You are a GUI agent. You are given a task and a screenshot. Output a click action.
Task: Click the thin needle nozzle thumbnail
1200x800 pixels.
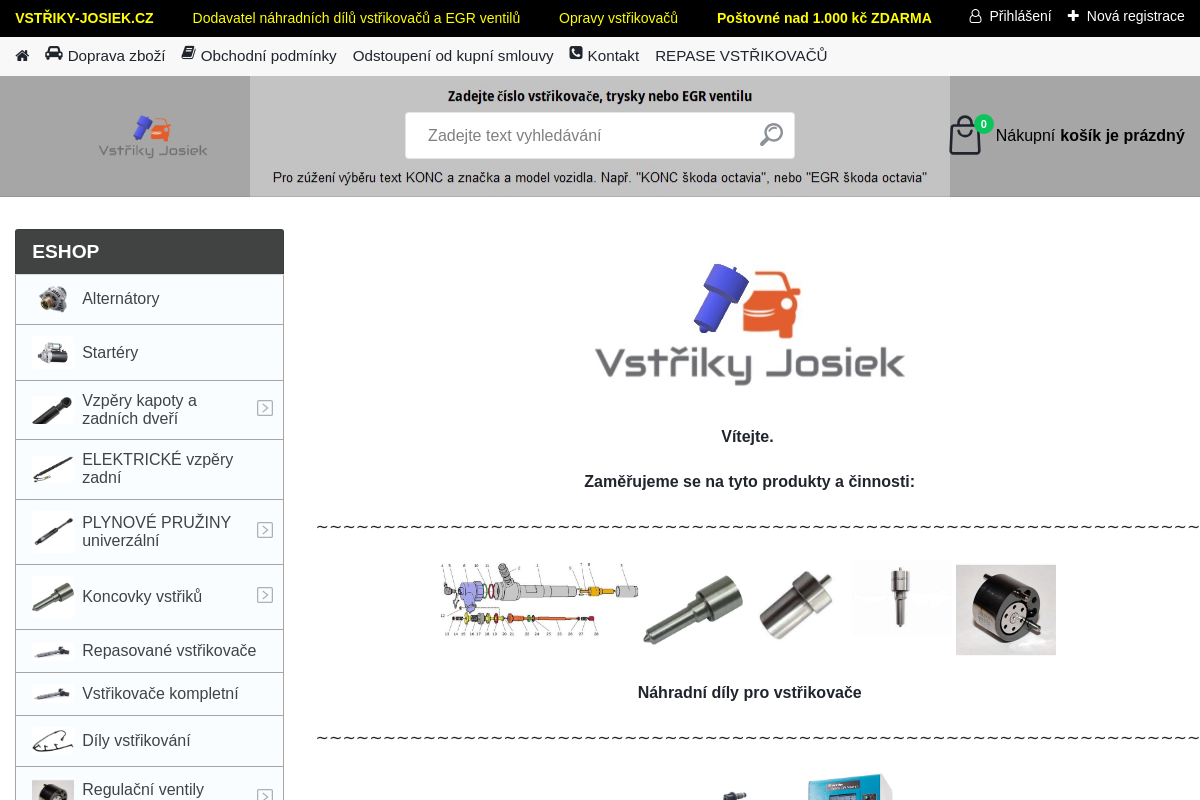tap(900, 597)
